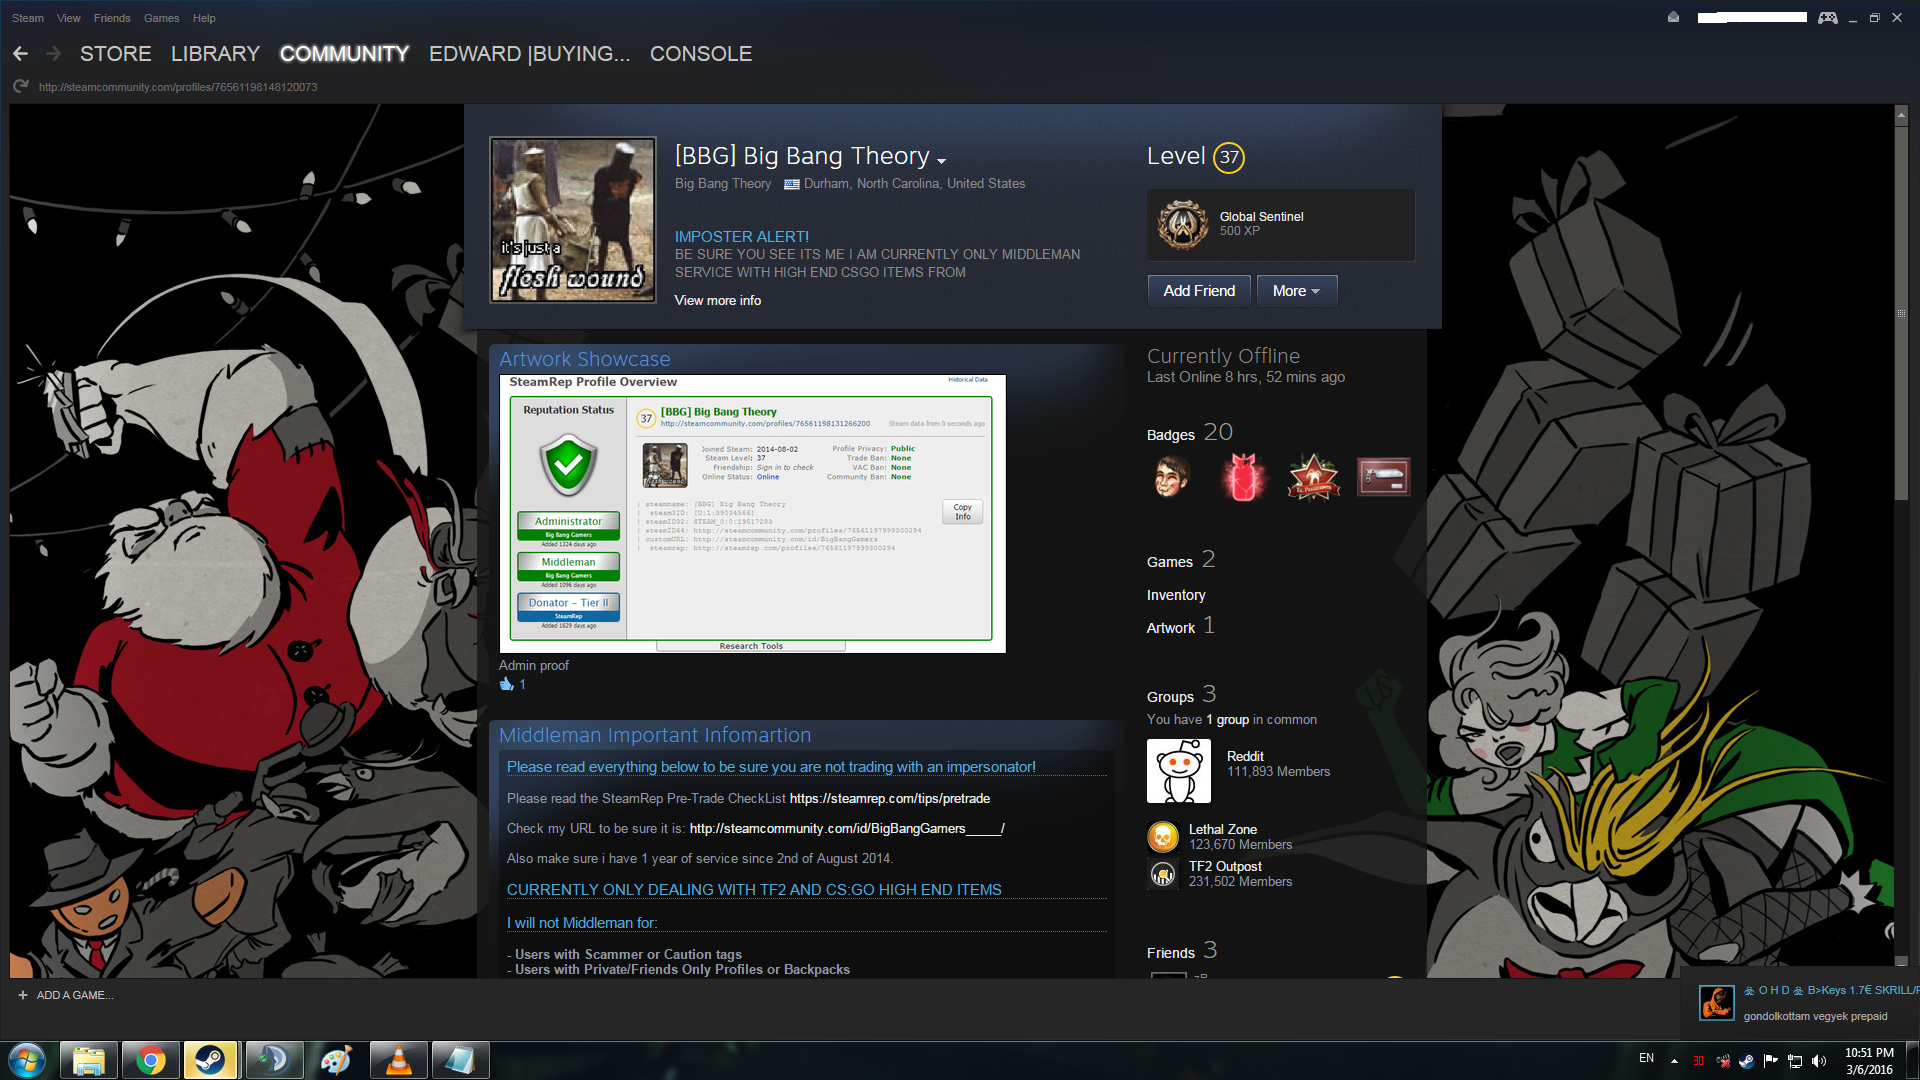
Task: Click the level 37 badge circle
Action: 1229,157
